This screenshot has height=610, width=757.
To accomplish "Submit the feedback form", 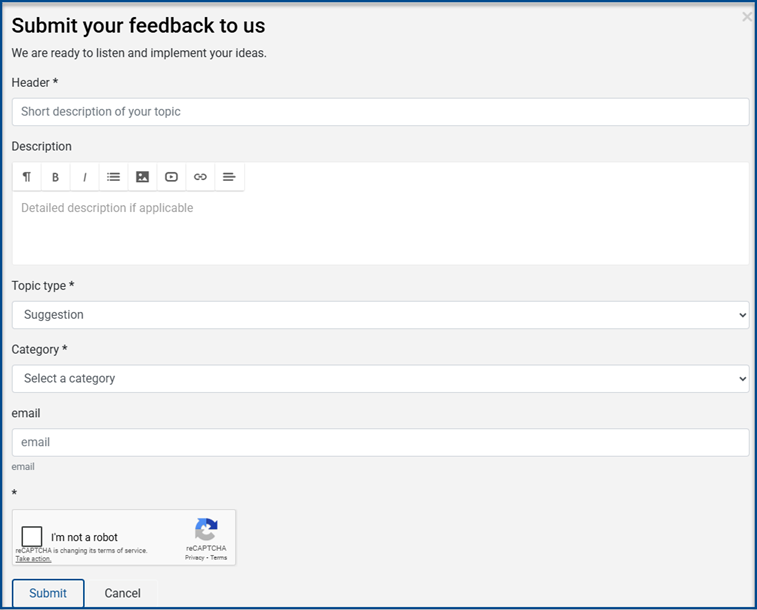I will [48, 593].
